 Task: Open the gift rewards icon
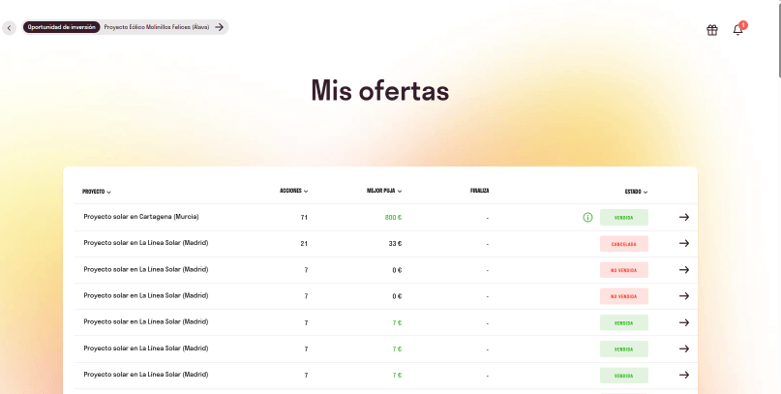click(712, 30)
